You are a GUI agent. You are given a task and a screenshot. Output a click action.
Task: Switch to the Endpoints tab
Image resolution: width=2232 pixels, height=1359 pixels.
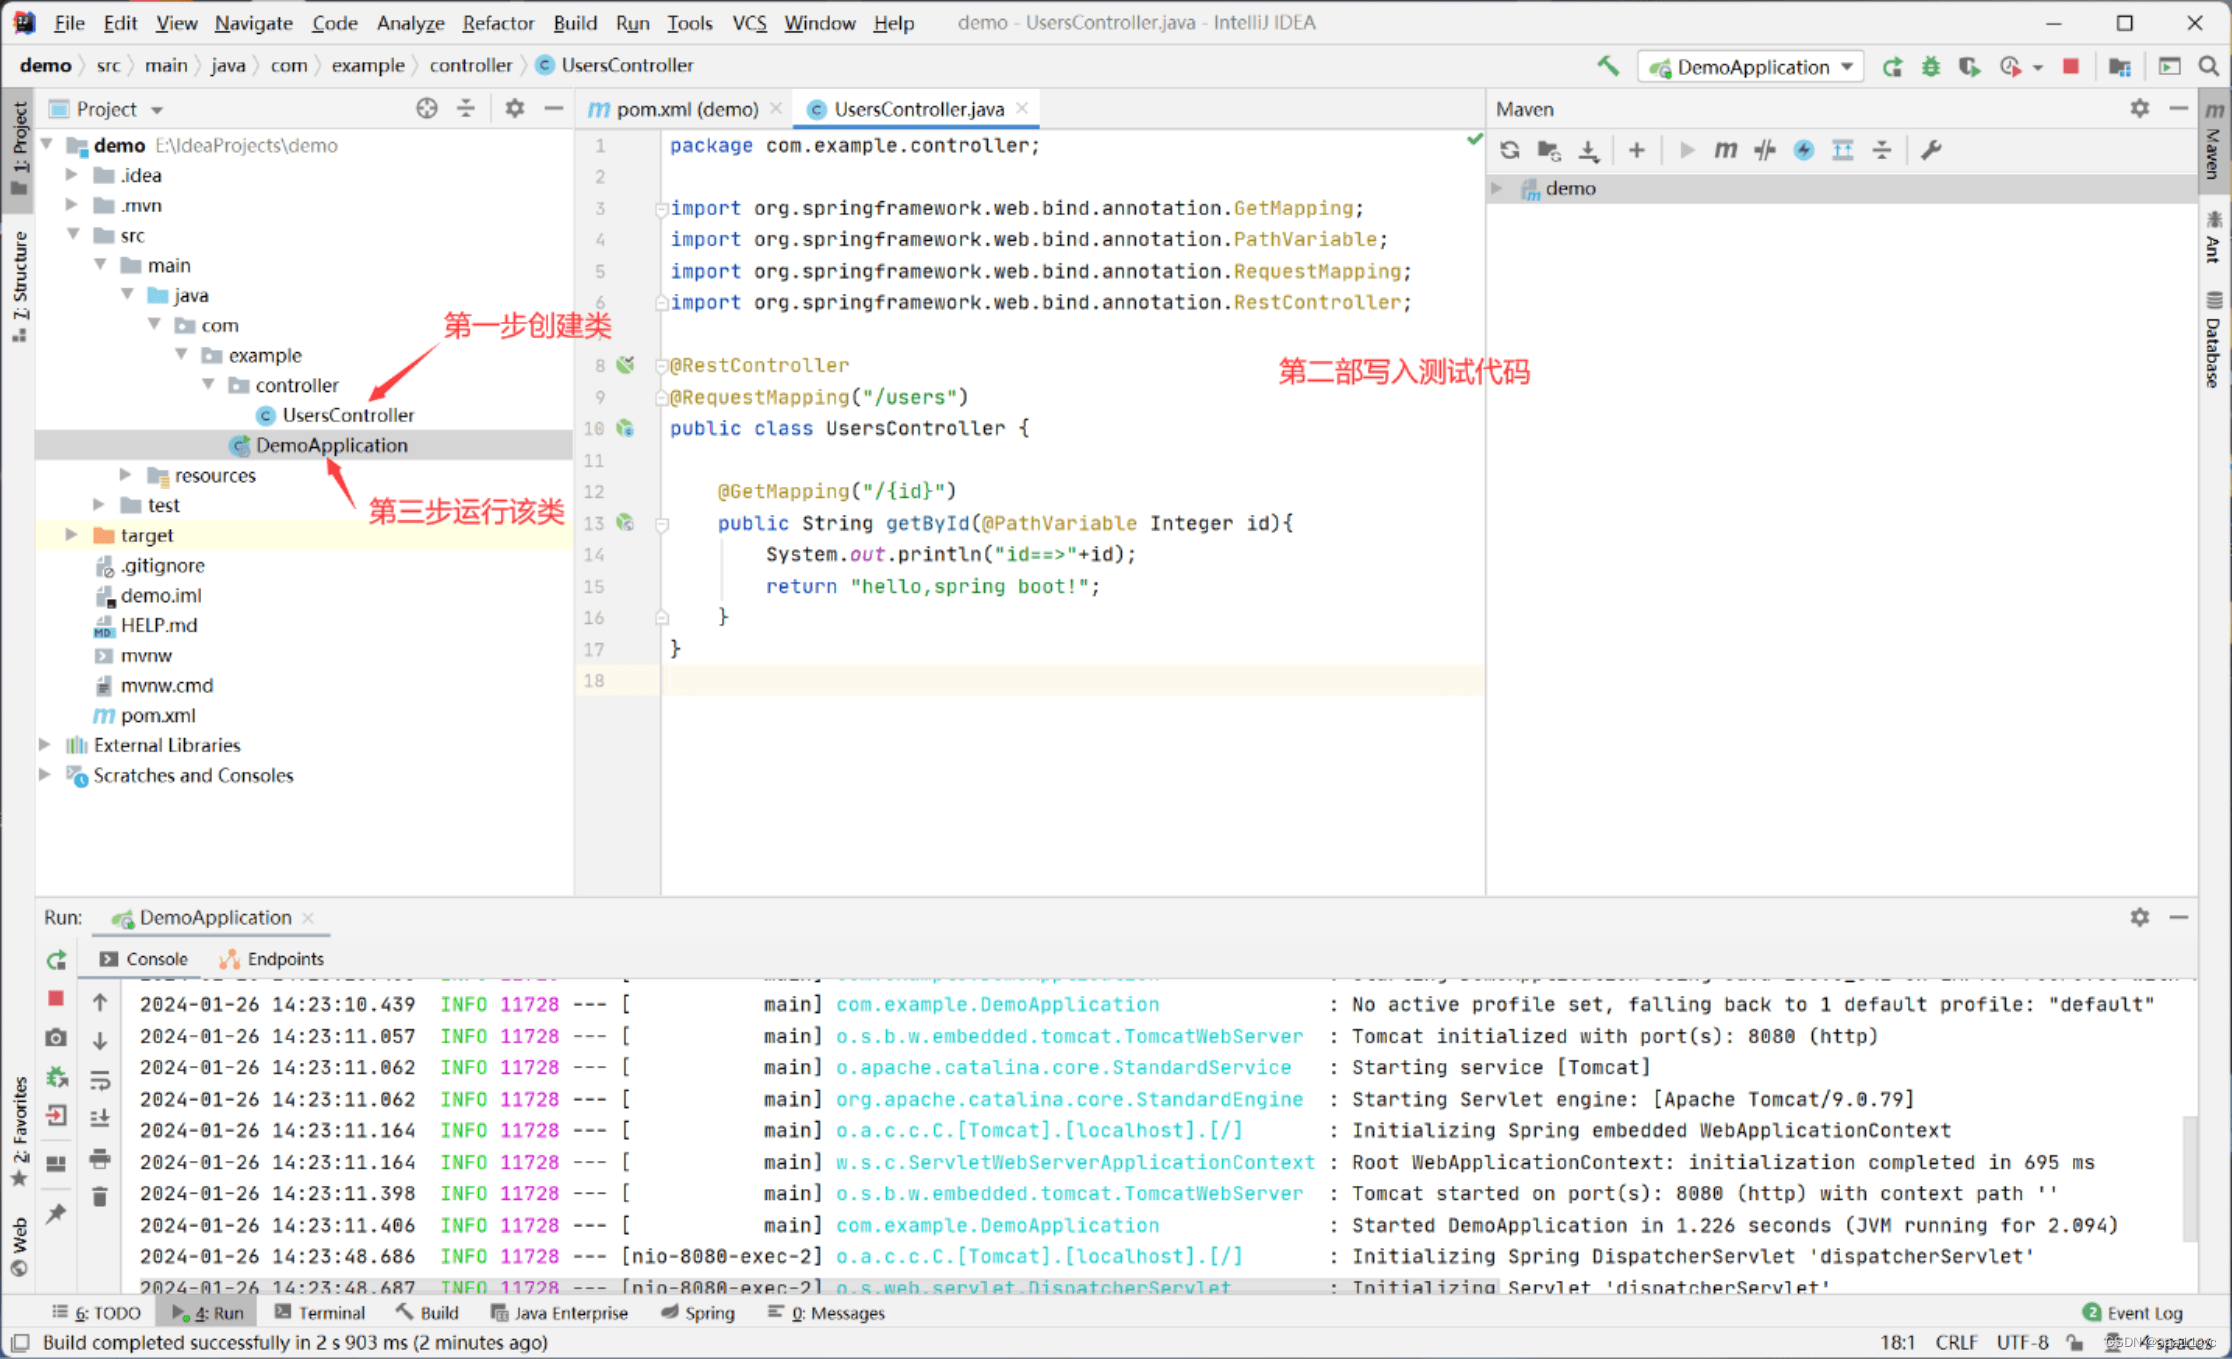[273, 959]
